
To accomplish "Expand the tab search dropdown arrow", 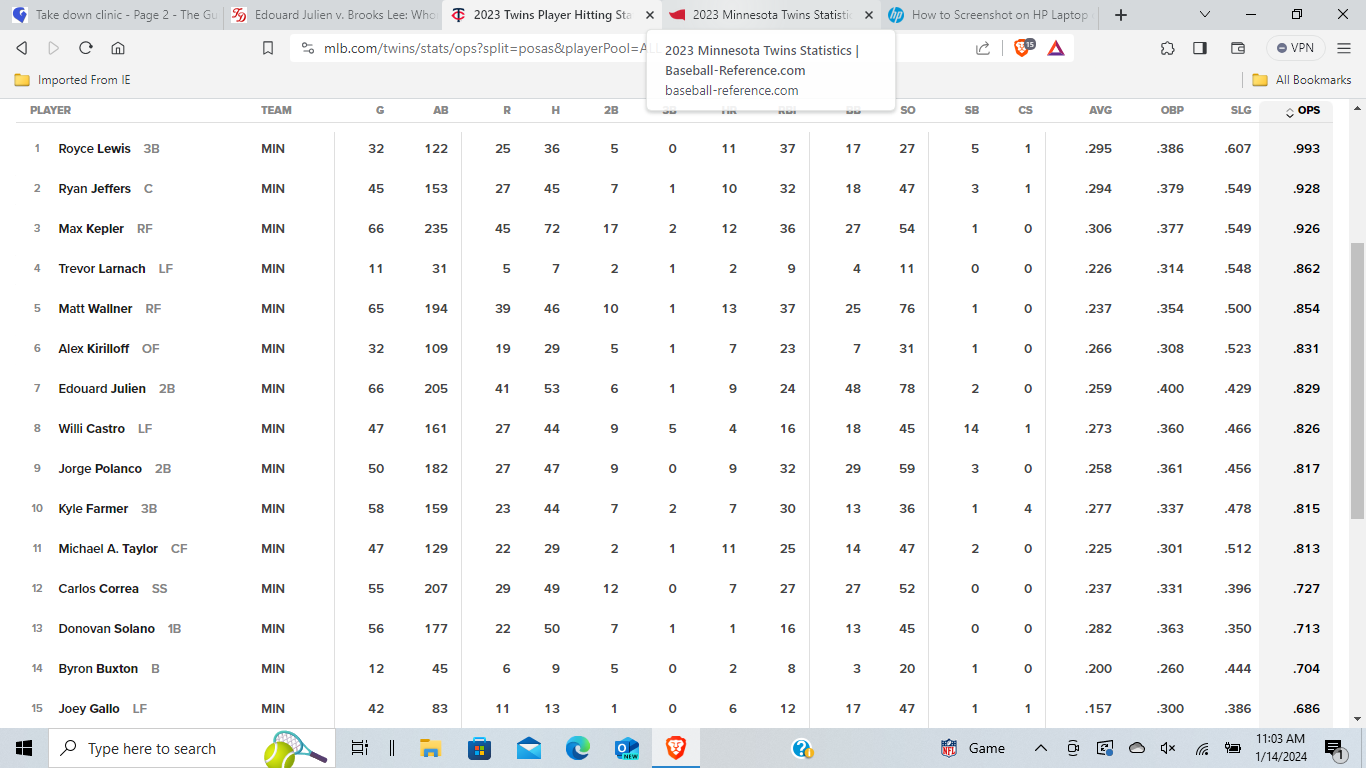I will coord(1204,15).
